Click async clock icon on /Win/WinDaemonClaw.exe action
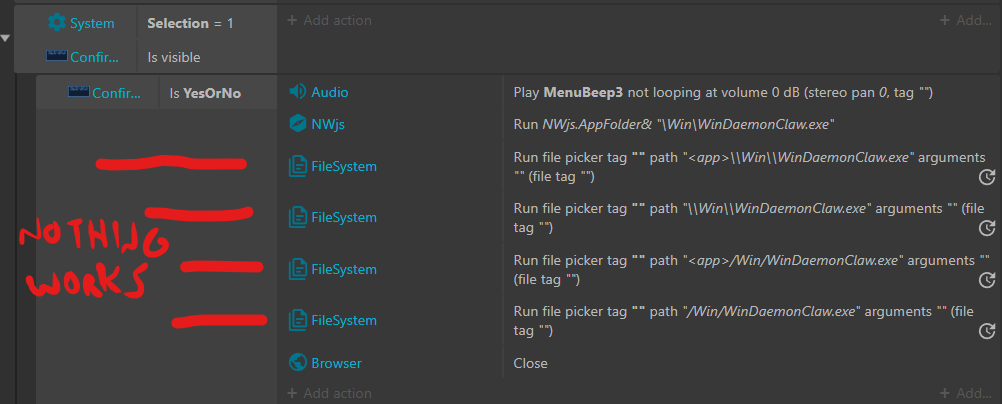 pyautogui.click(x=985, y=331)
